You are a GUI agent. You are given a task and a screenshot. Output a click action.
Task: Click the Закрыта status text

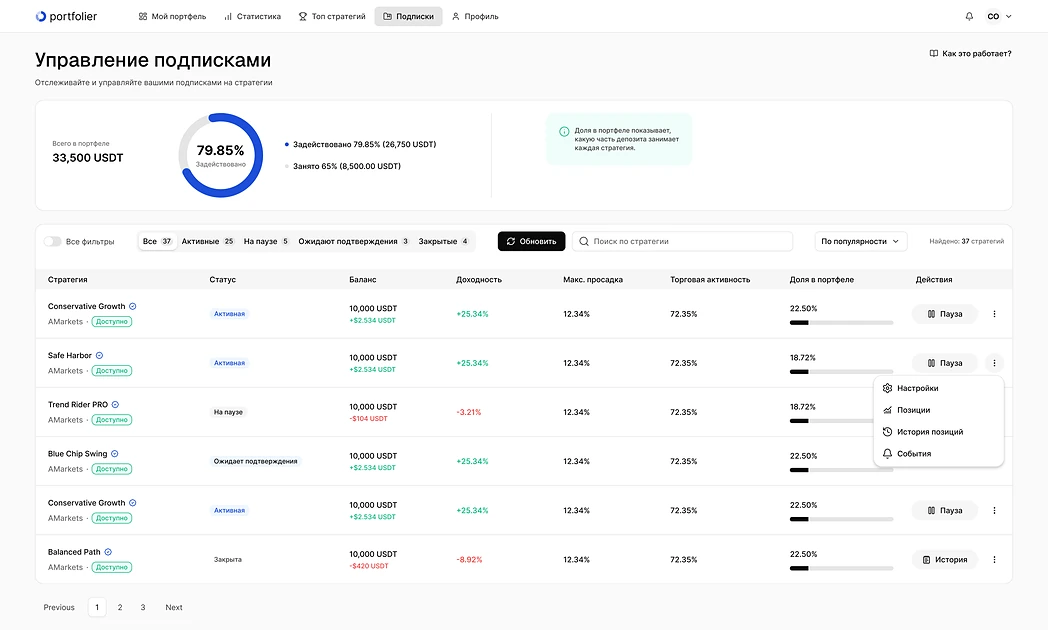click(228, 559)
